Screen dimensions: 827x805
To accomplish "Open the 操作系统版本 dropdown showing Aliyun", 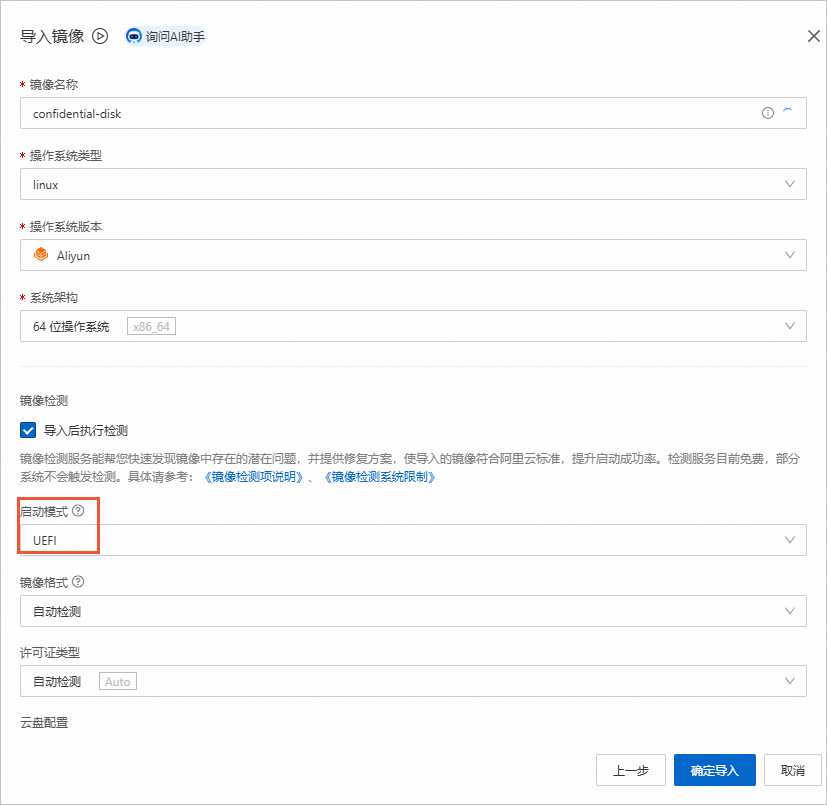I will coord(413,255).
